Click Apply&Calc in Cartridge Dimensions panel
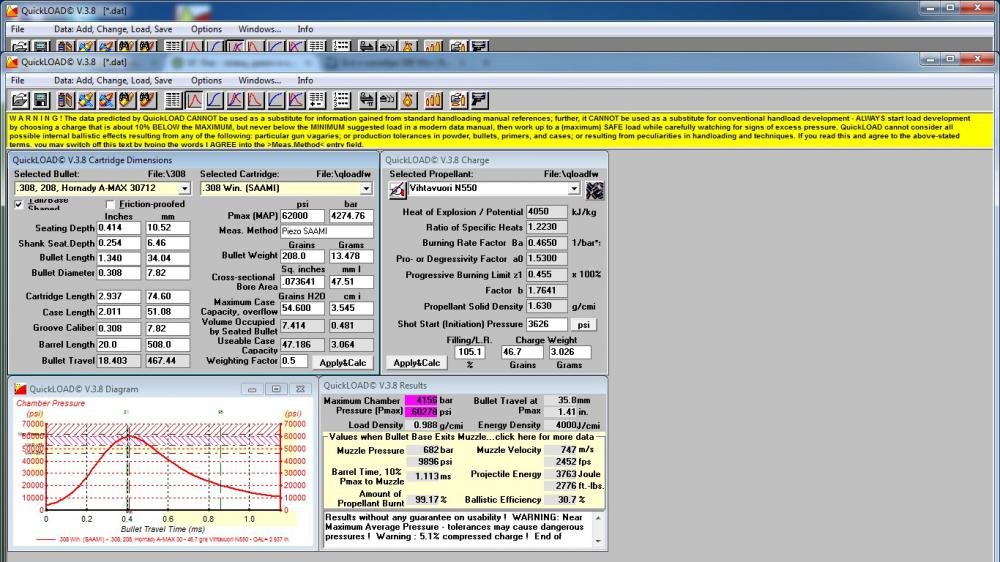The image size is (1000, 562). click(342, 362)
